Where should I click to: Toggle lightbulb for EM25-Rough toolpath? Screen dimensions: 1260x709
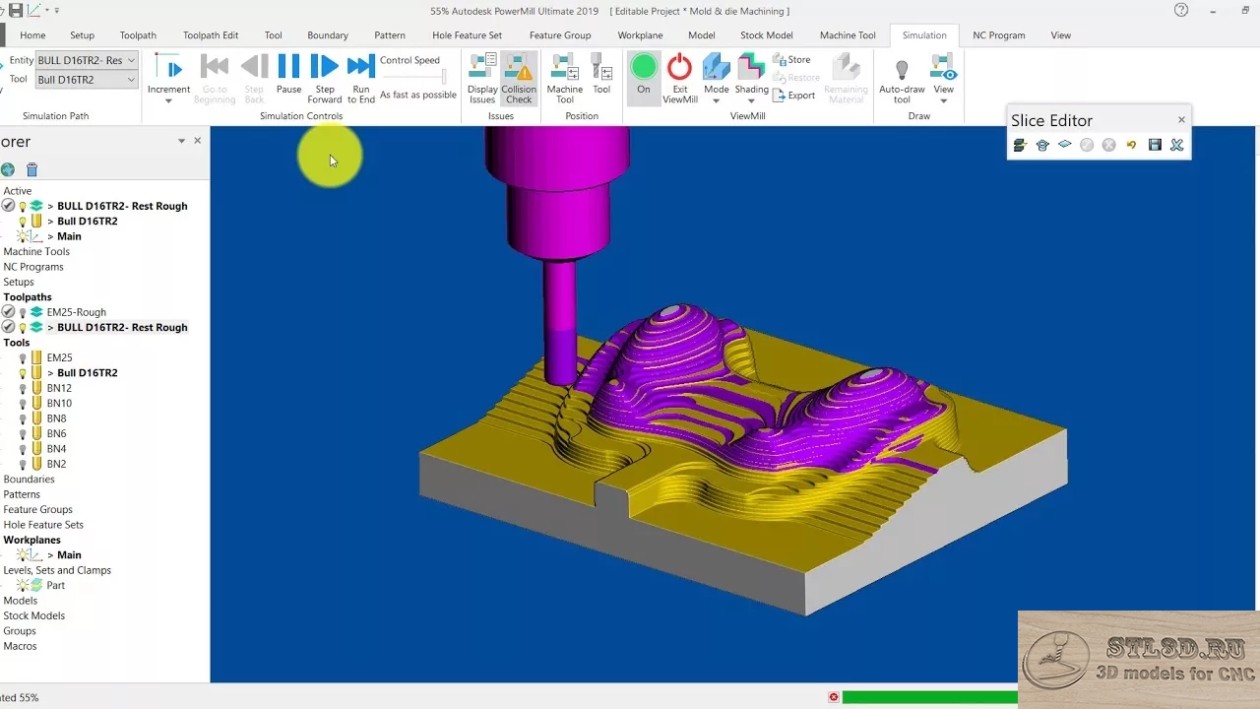23,313
